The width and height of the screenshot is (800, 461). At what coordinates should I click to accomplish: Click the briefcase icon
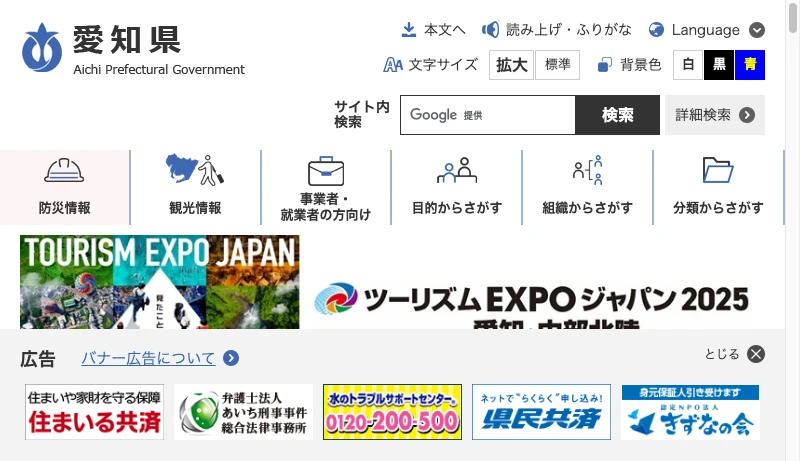(326, 171)
